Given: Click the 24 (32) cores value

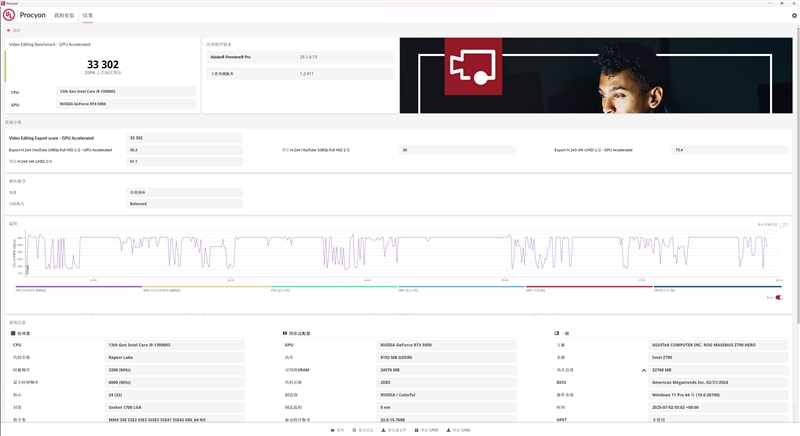Looking at the screenshot, I should [x=174, y=395].
